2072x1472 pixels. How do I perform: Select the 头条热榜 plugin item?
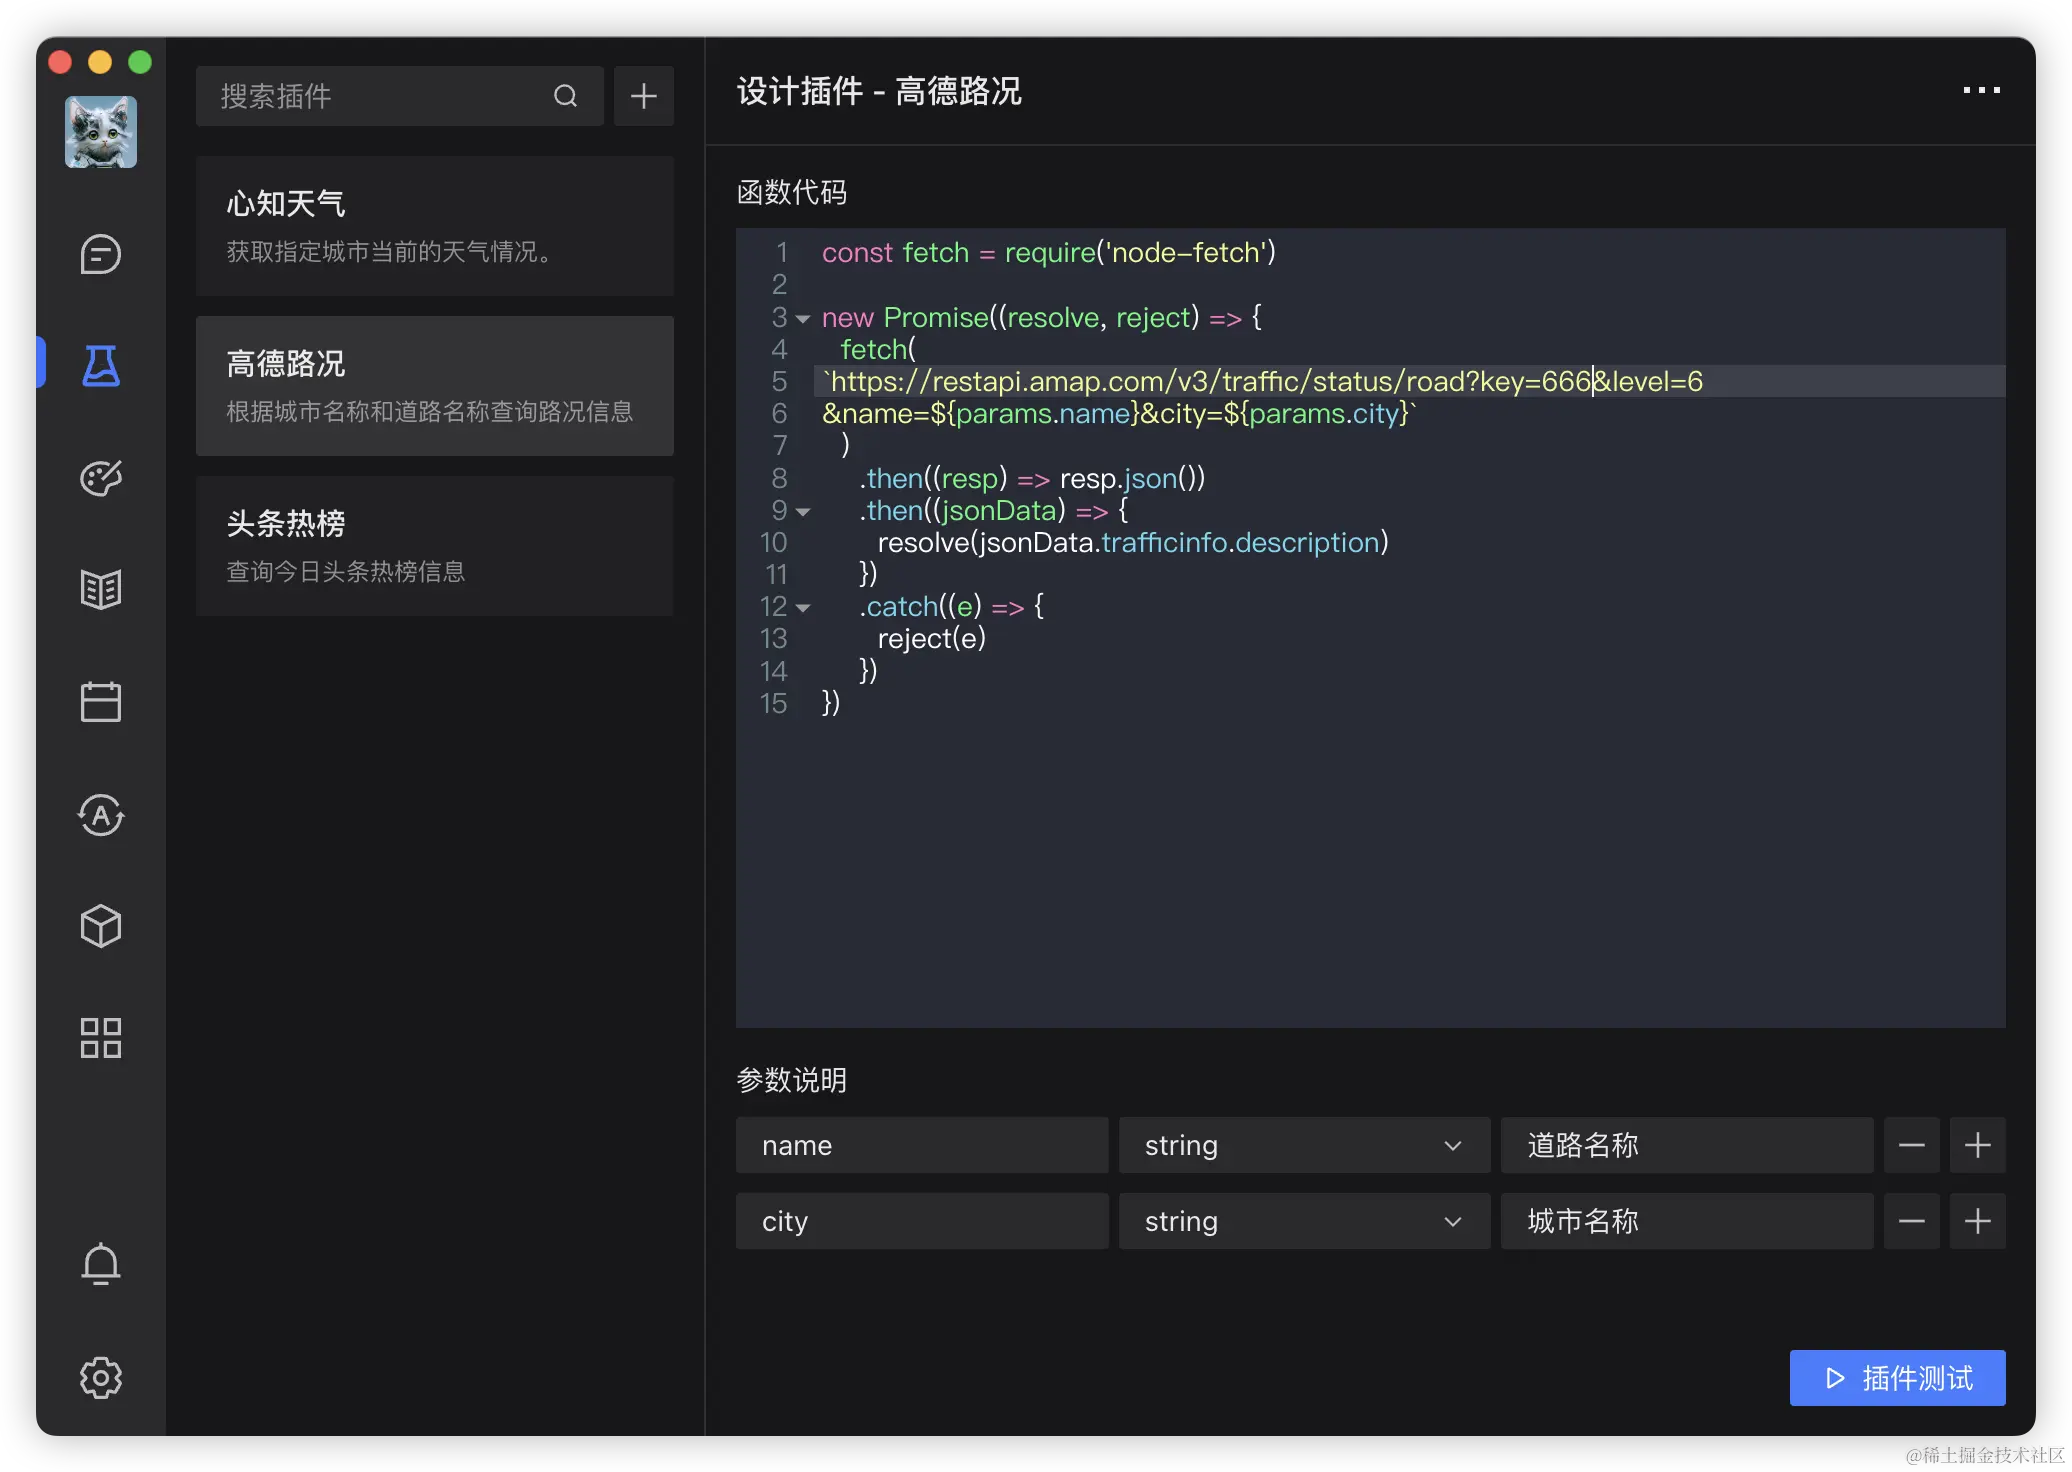click(x=434, y=546)
